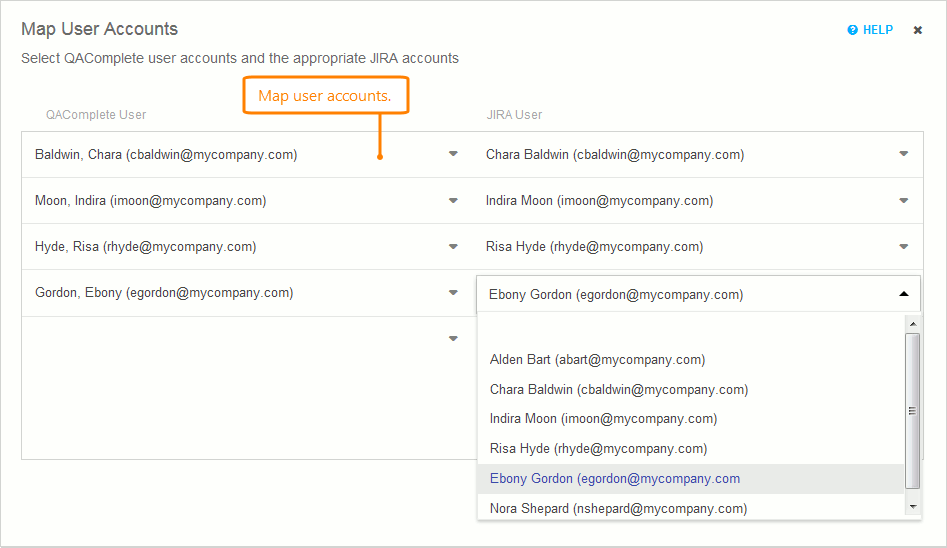Screen dimensions: 947x548
Task: Open the HELP link
Action: pyautogui.click(x=877, y=30)
